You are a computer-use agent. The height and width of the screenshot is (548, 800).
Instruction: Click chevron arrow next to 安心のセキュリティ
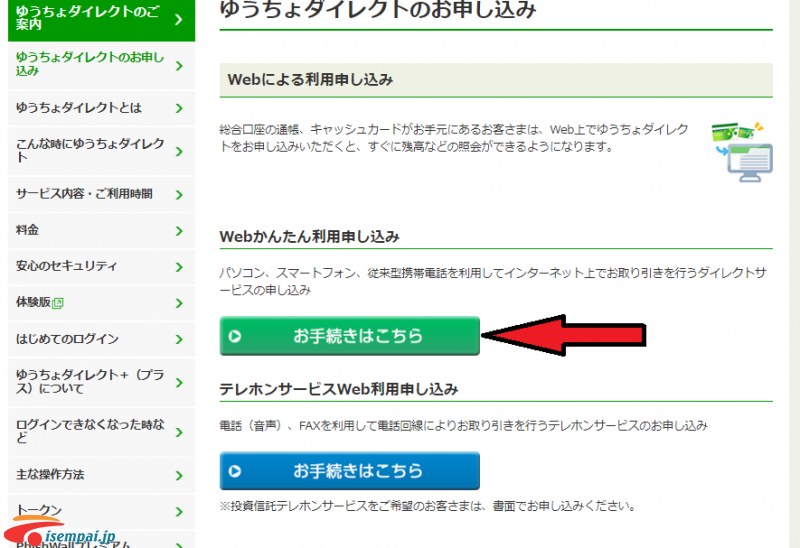tap(179, 267)
